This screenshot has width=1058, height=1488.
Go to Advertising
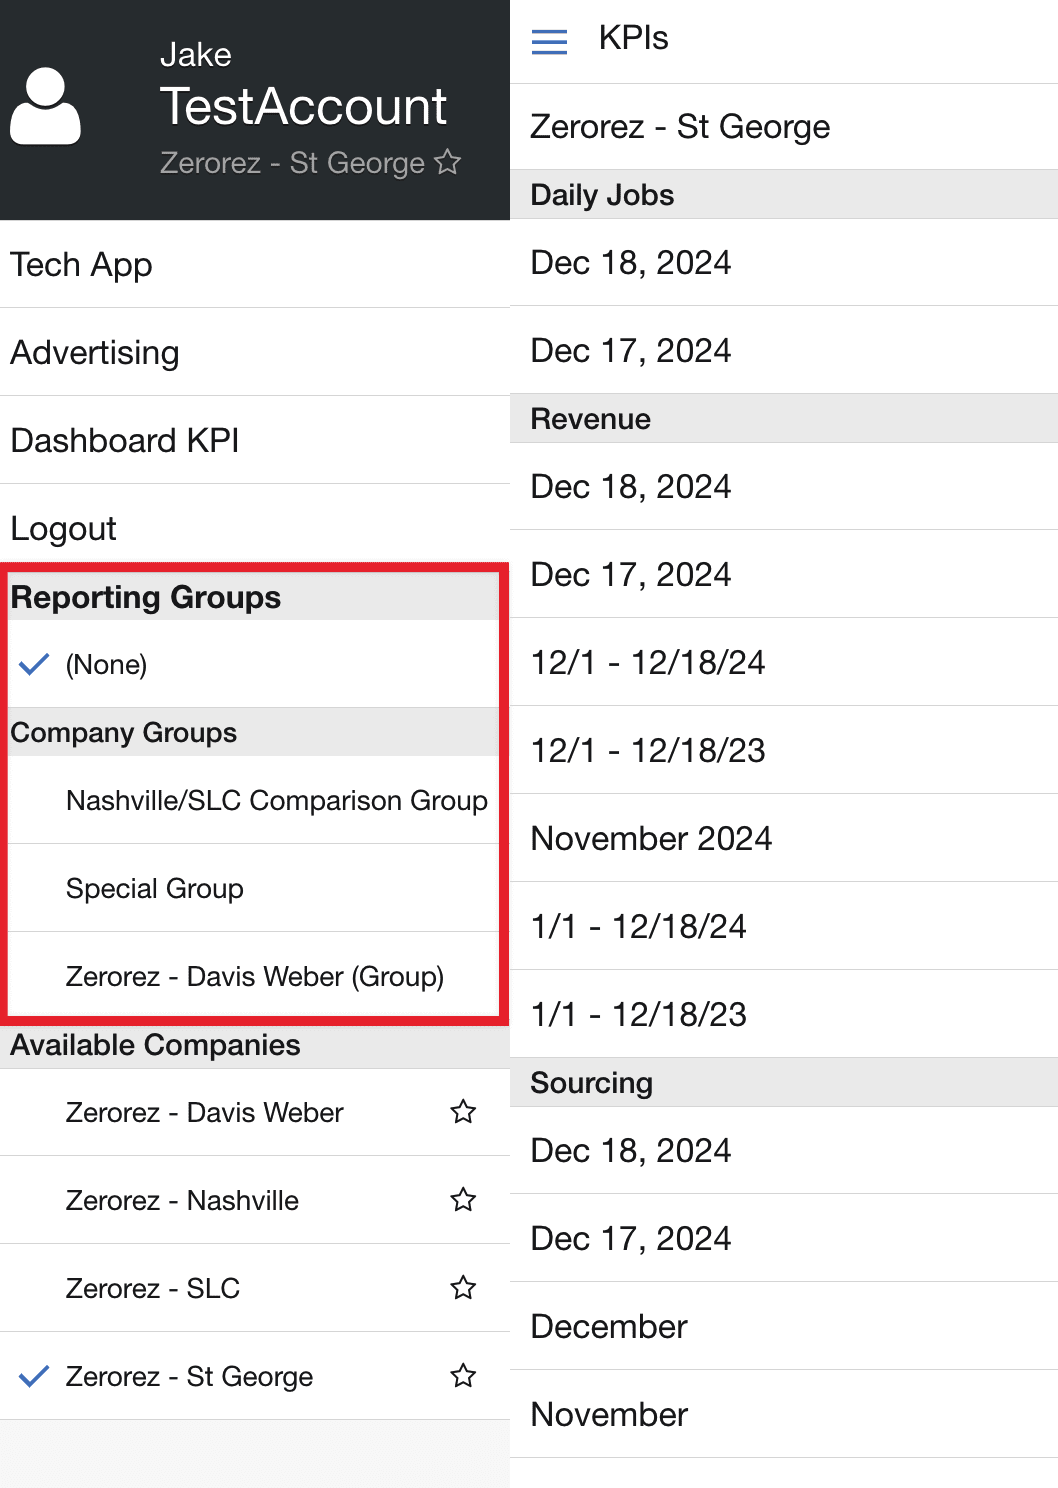pyautogui.click(x=255, y=352)
